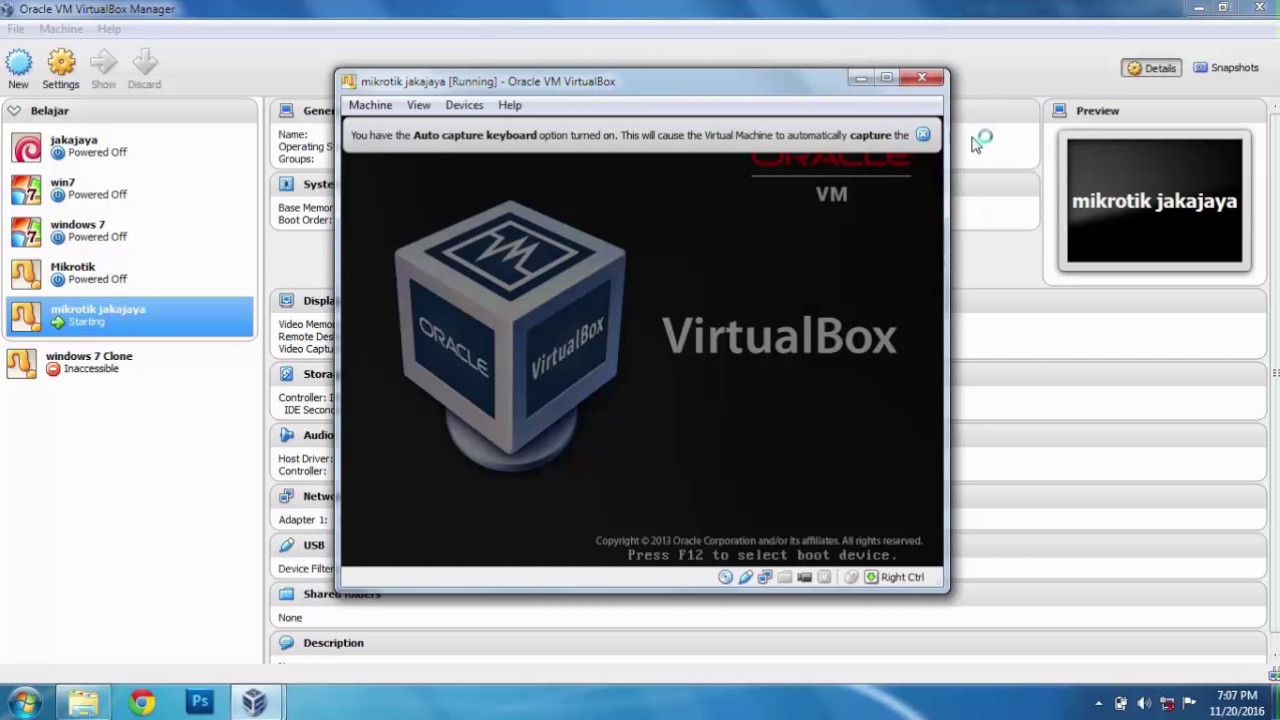Viewport: 1280px width, 720px height.
Task: Click the optical disk status icon
Action: click(x=725, y=577)
